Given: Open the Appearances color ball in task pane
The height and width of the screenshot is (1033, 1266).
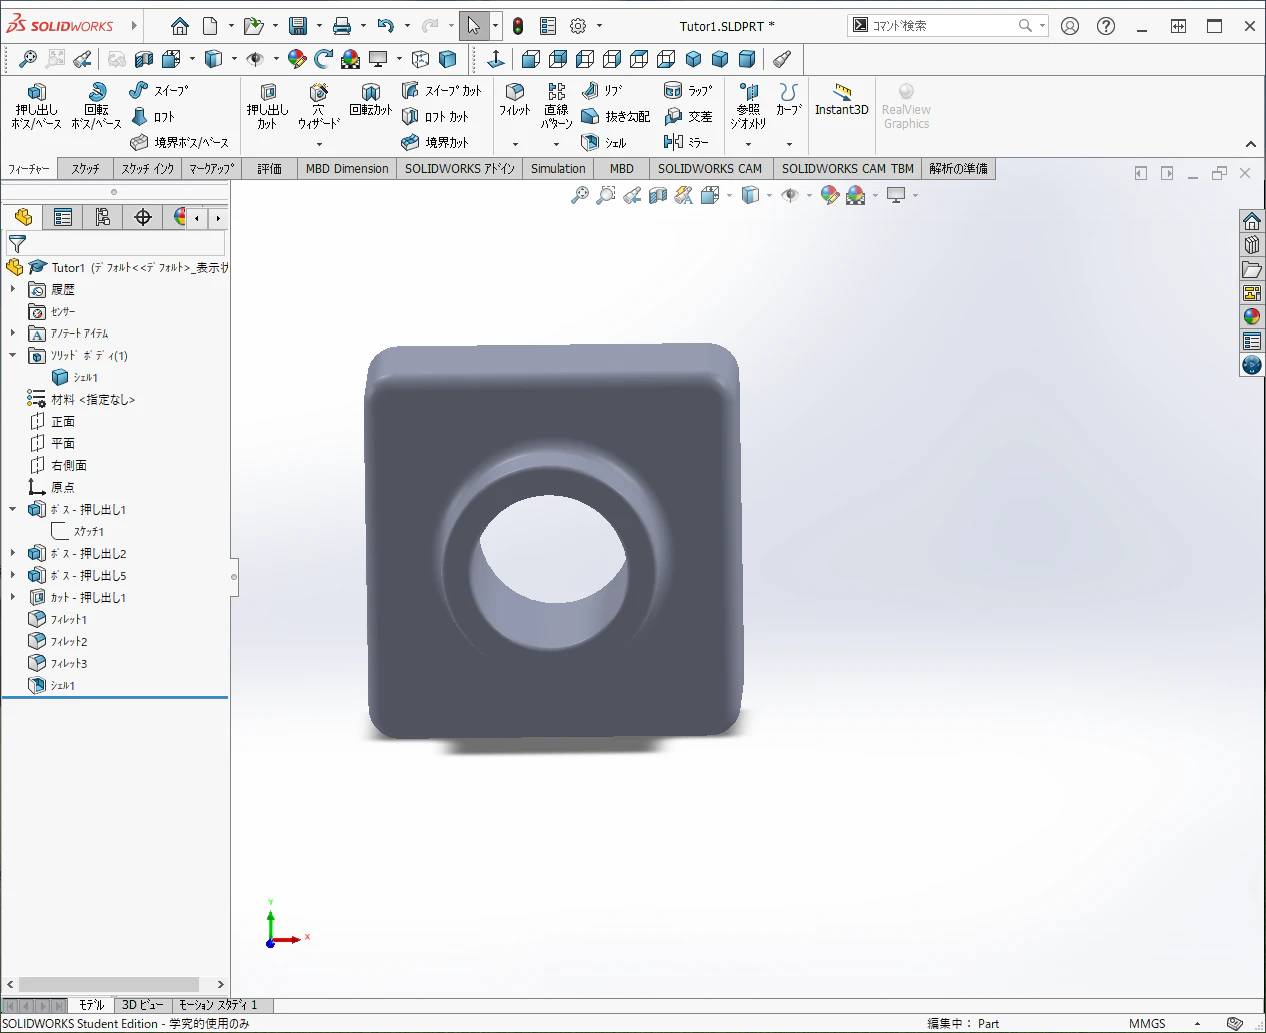Looking at the screenshot, I should click(x=1252, y=316).
